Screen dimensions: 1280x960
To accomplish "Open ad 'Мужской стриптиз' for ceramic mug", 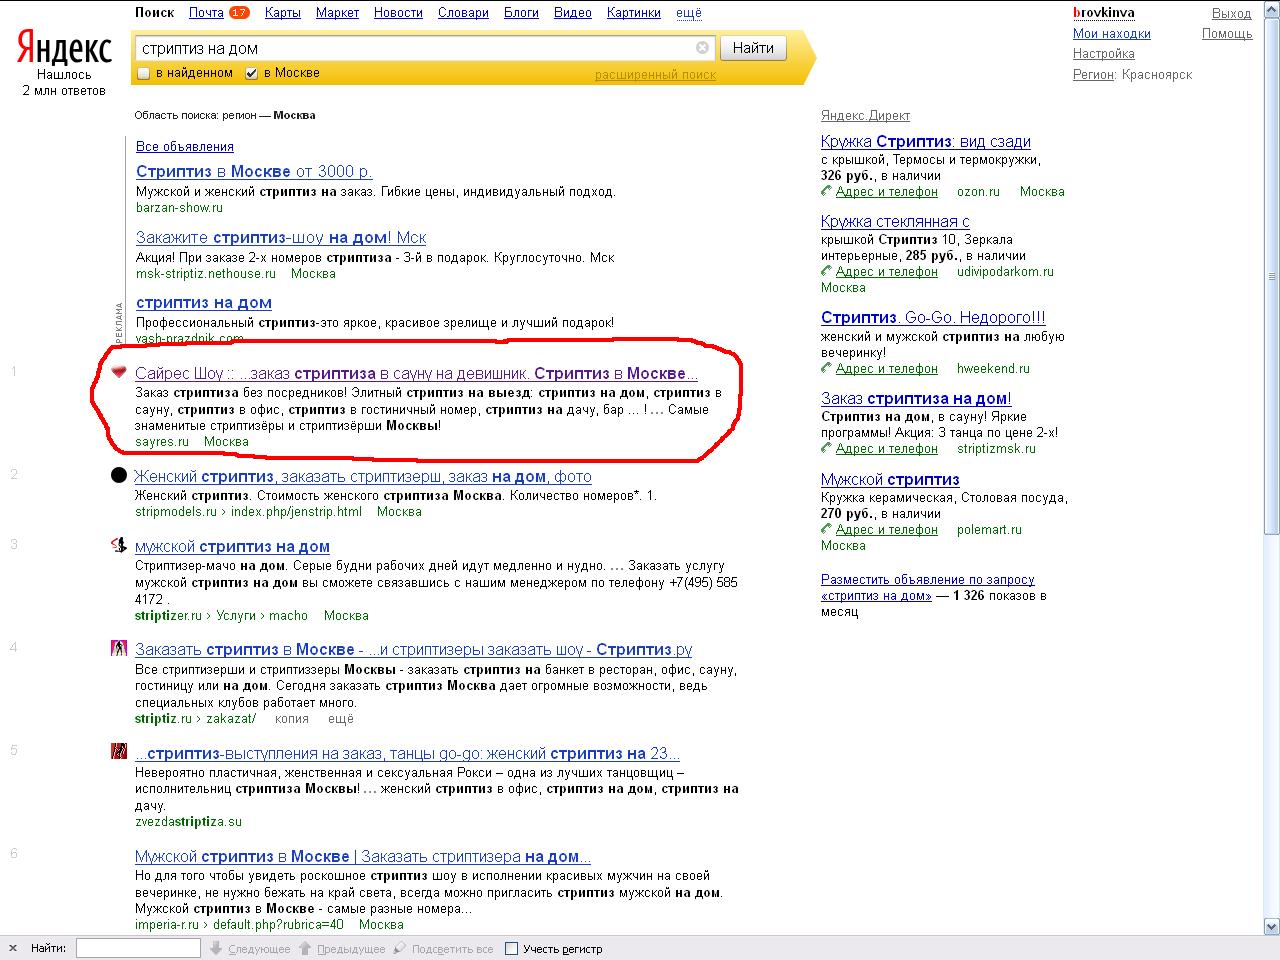I will click(890, 479).
